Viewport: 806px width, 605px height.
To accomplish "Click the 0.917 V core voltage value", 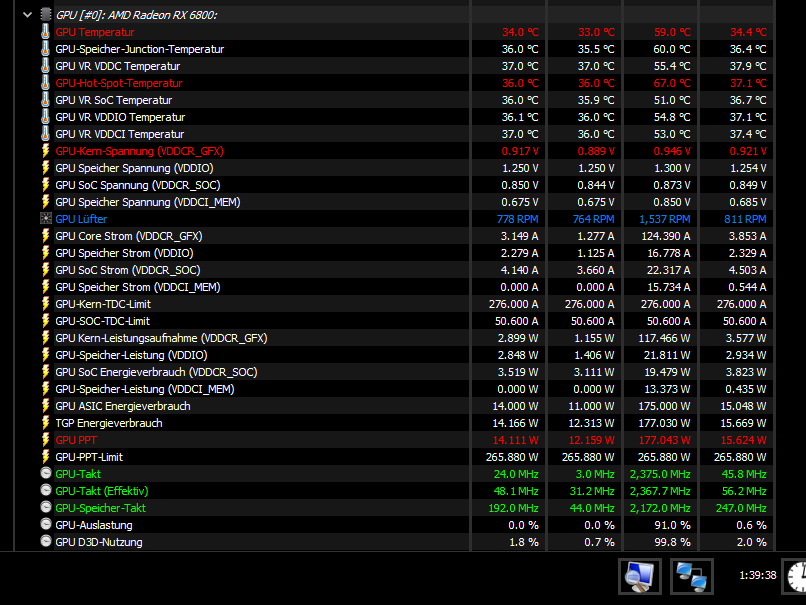I will tap(520, 151).
